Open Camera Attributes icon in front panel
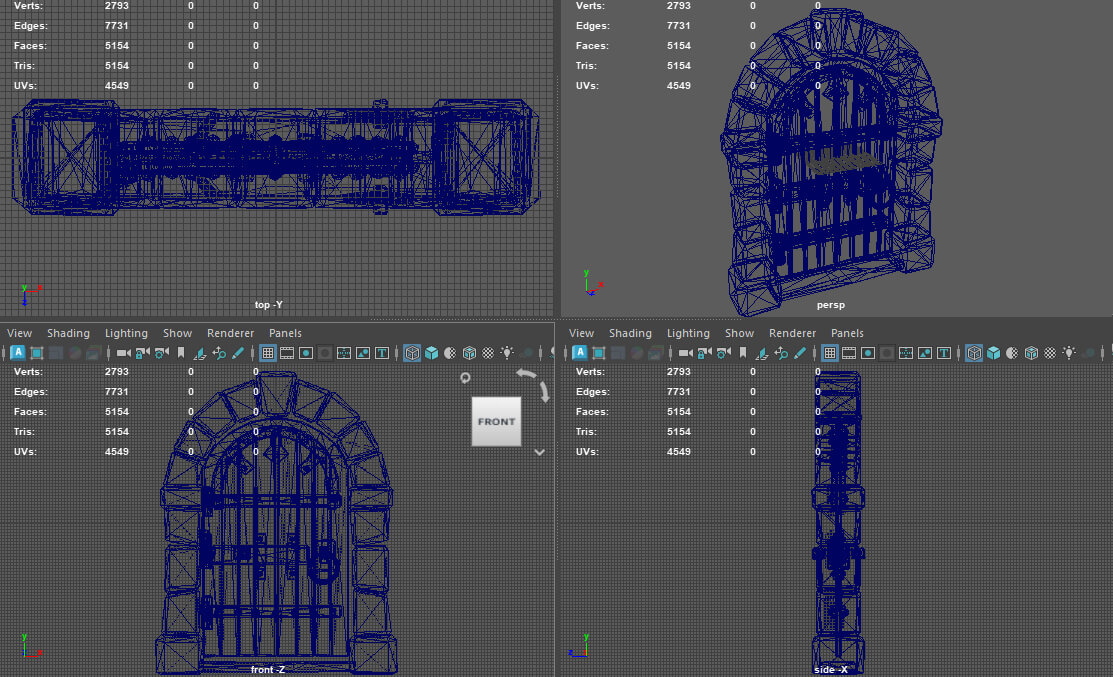Screen dimensions: 1113x677 click(162, 353)
